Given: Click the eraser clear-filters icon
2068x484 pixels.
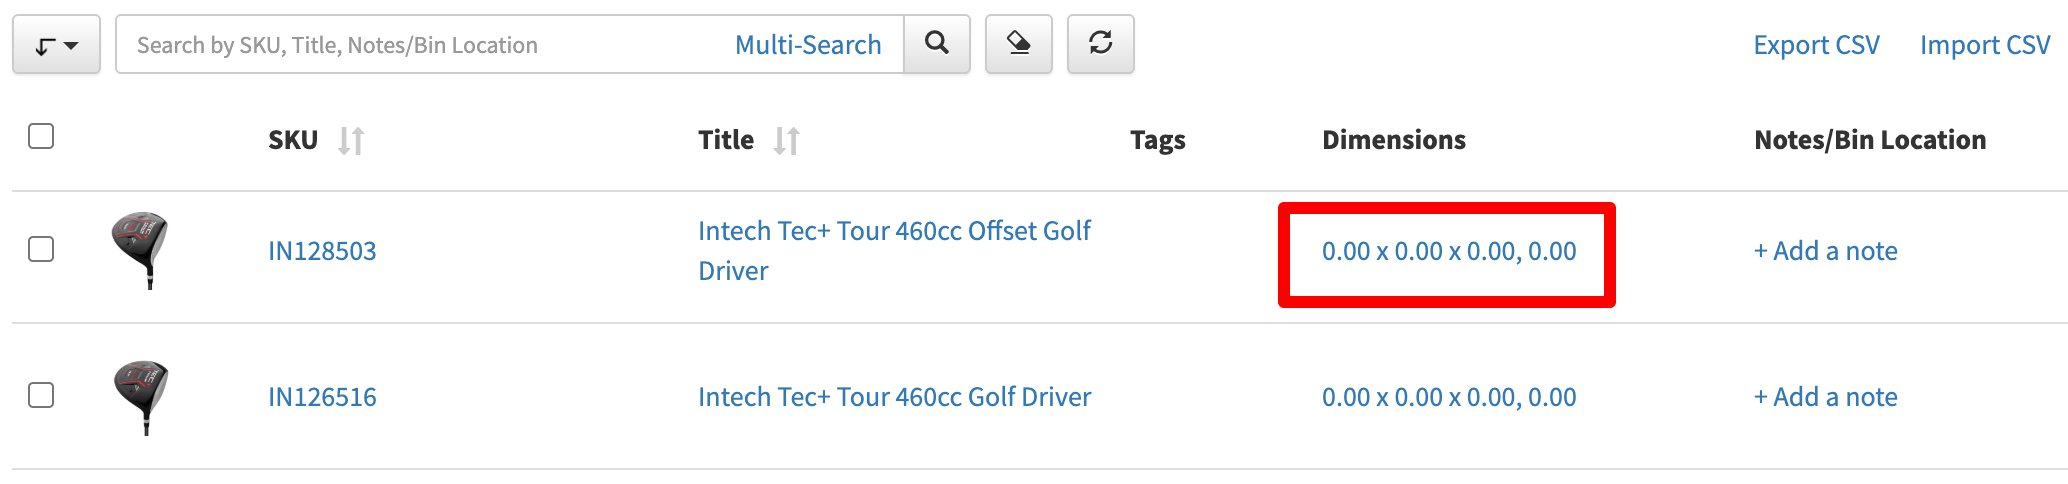Looking at the screenshot, I should 1018,44.
